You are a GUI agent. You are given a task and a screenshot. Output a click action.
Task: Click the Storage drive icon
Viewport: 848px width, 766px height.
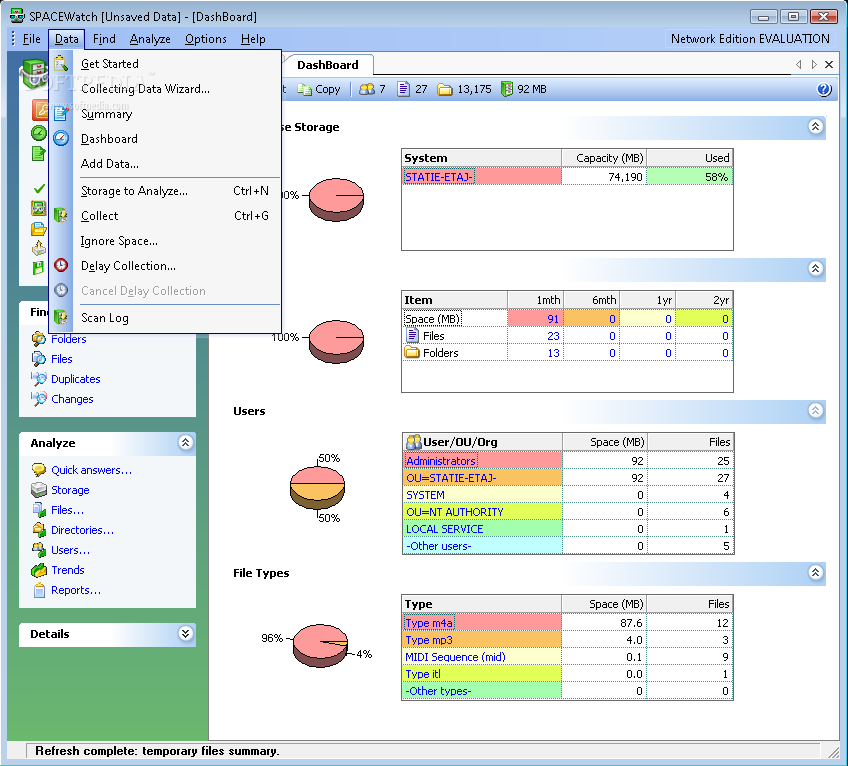pos(38,490)
